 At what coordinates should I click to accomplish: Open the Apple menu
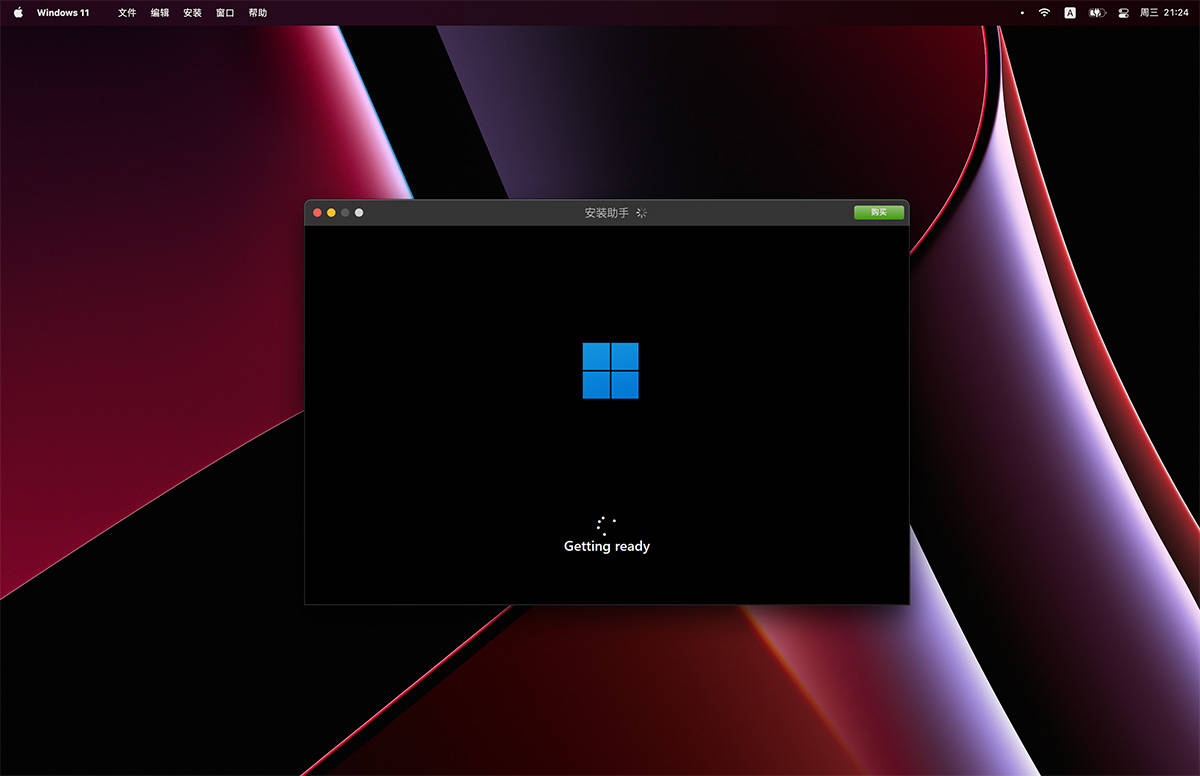coord(18,13)
